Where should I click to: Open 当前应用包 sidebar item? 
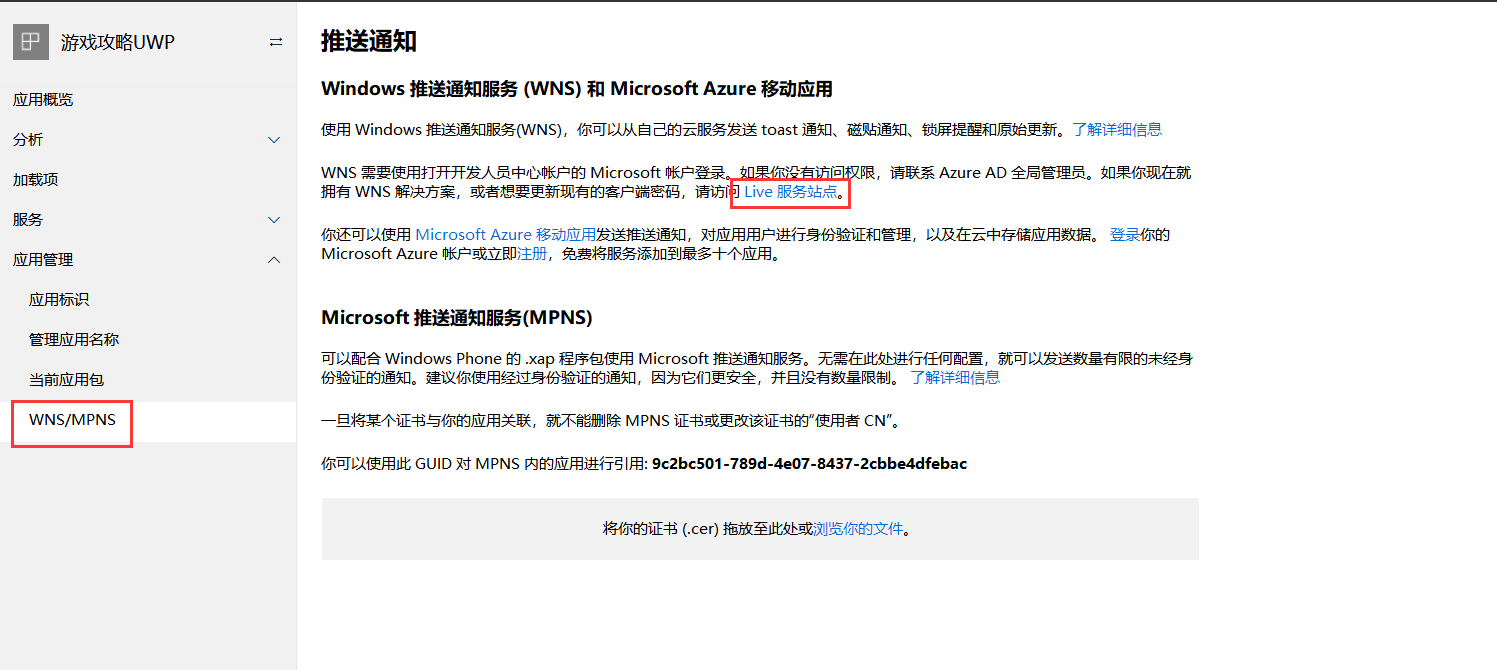(67, 380)
